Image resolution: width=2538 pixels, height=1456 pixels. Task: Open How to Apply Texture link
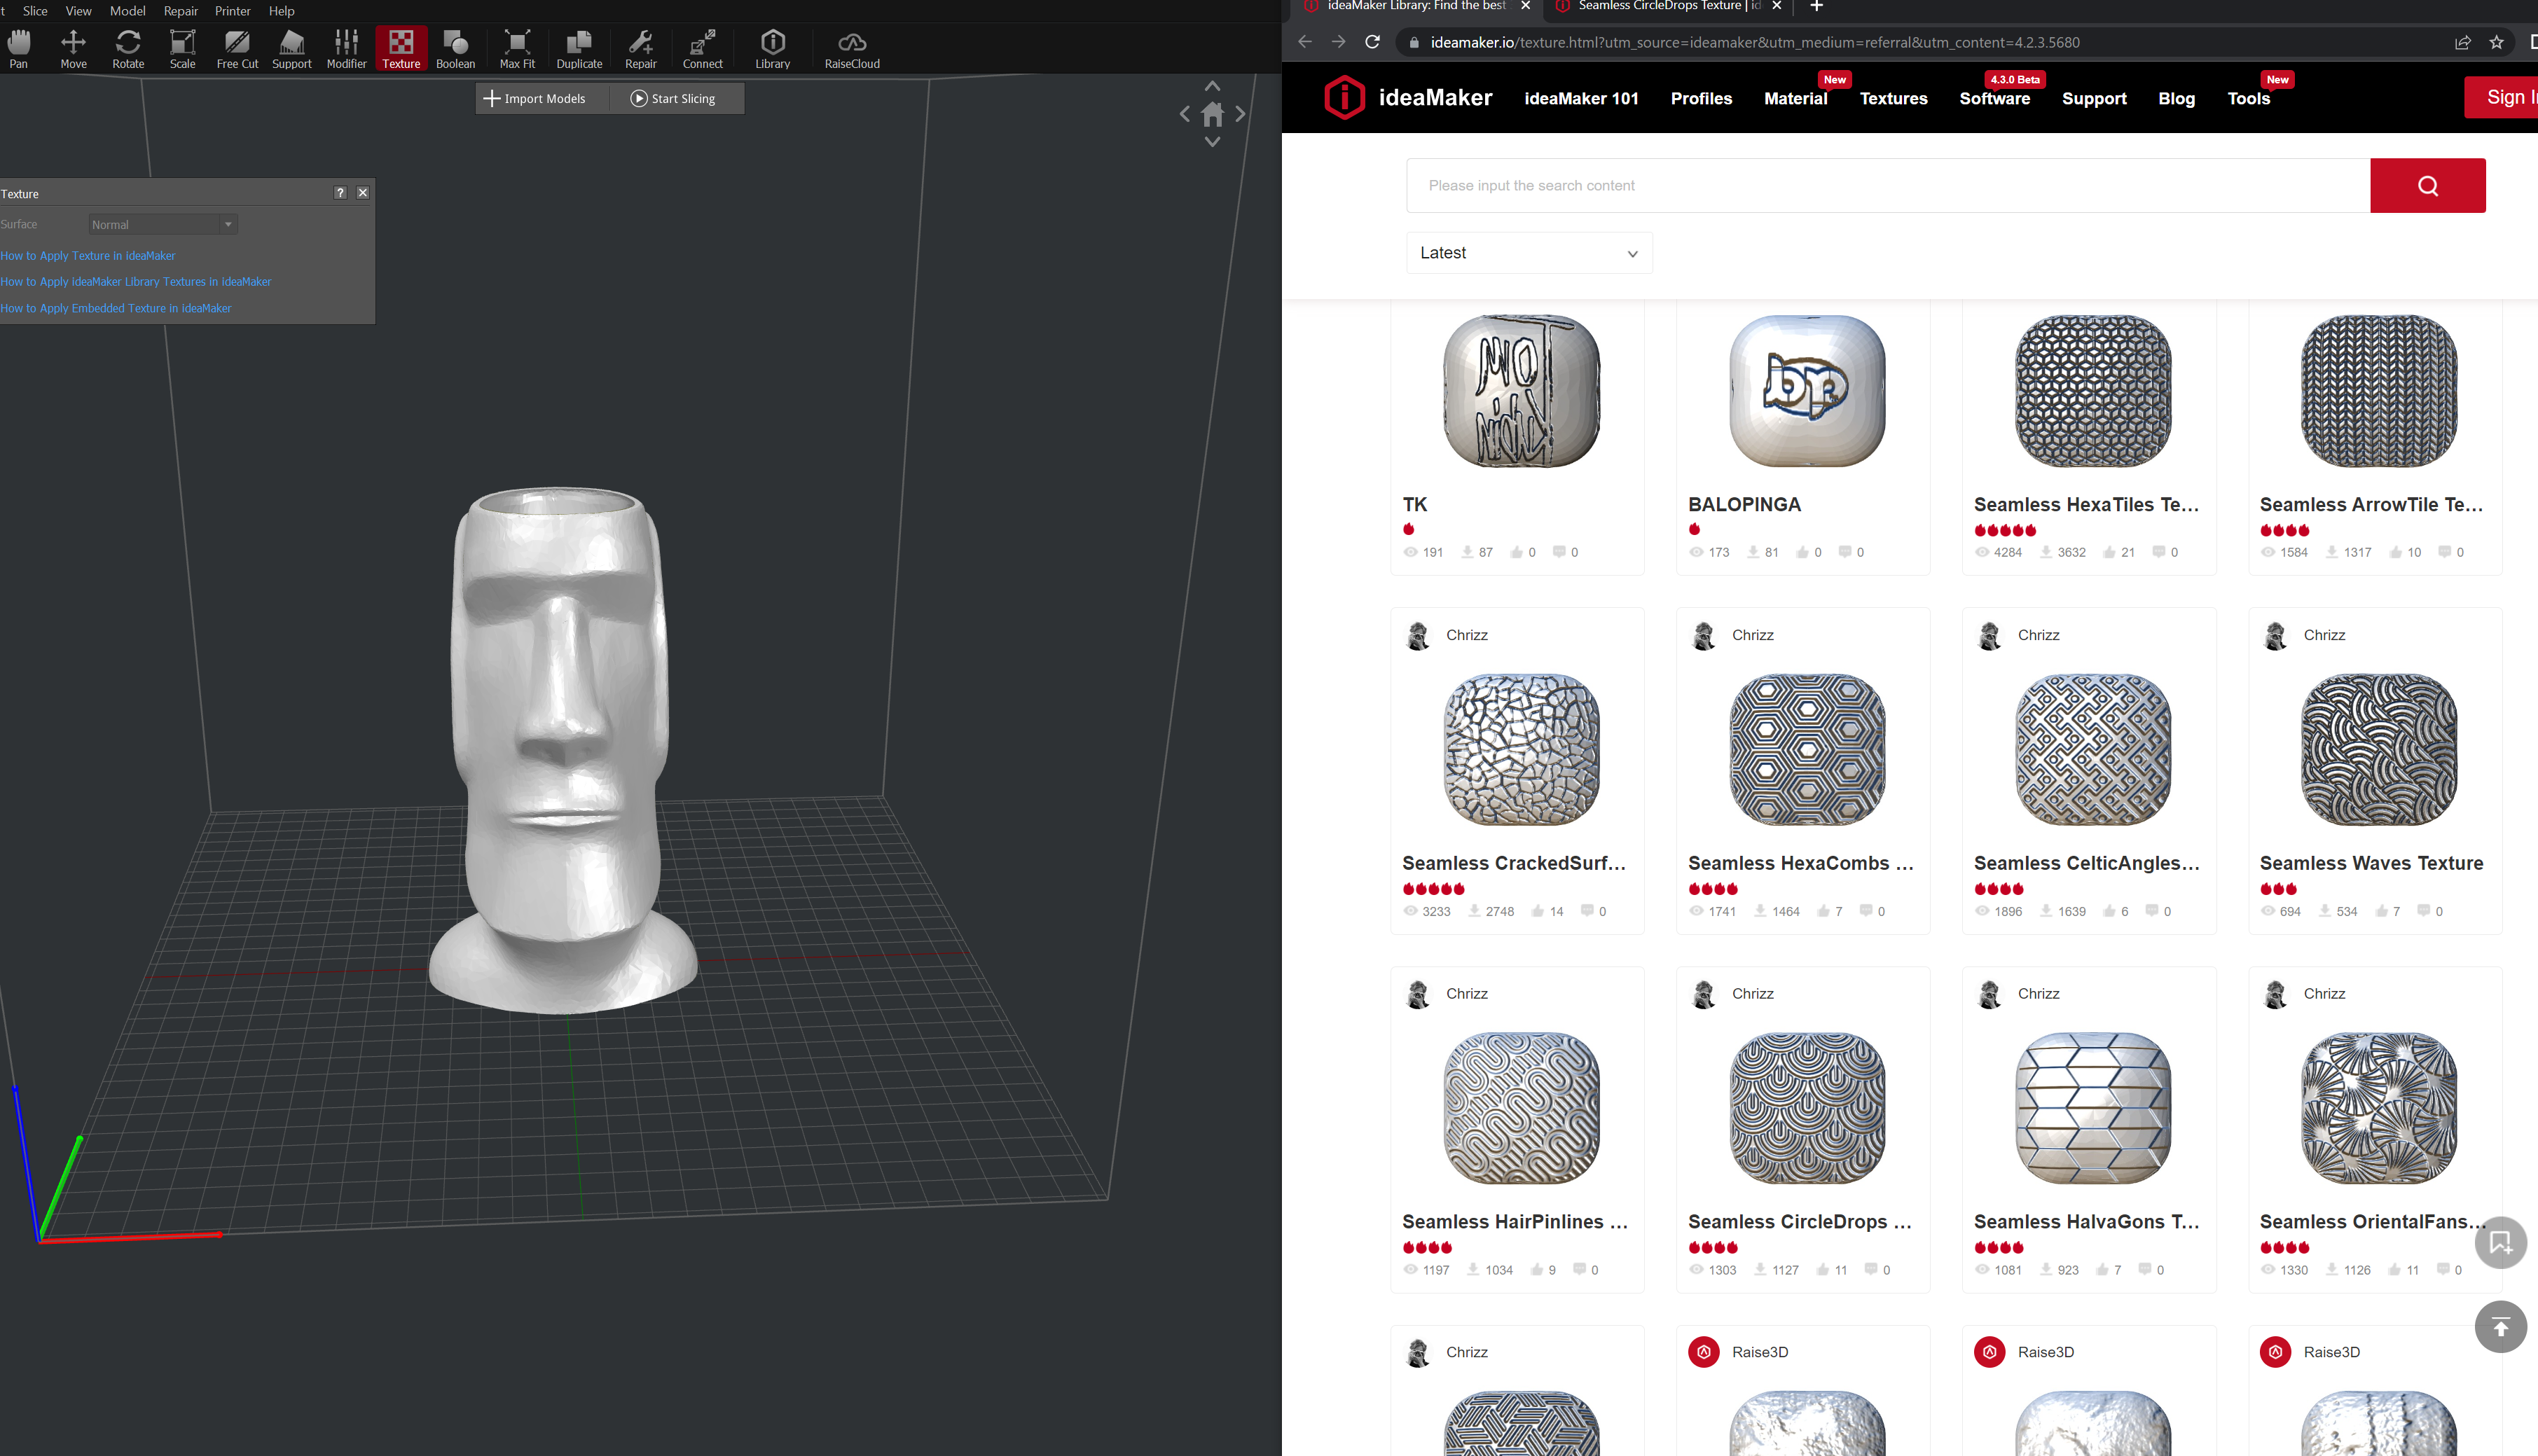tap(88, 256)
